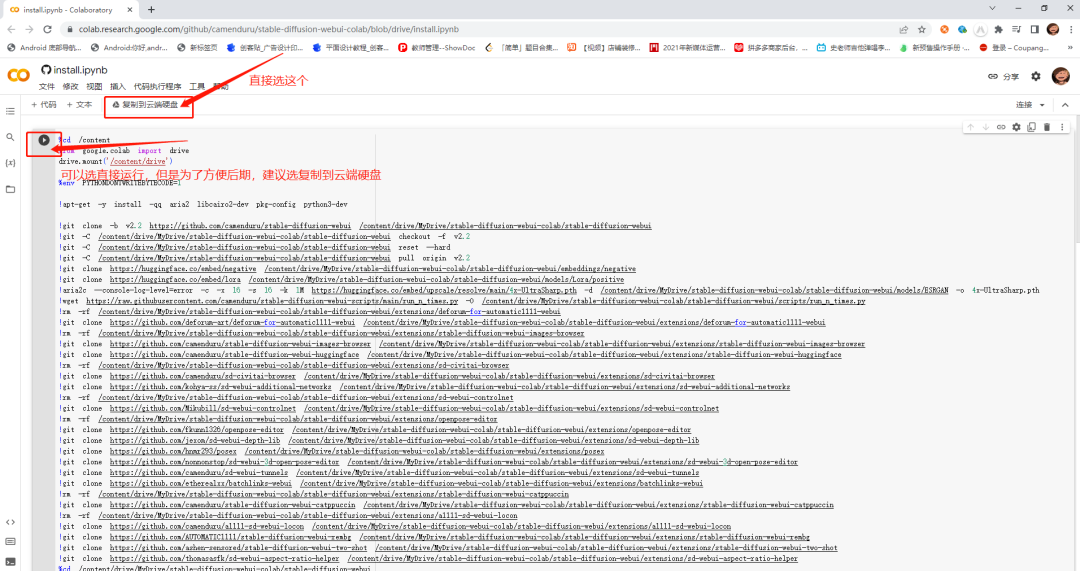Viewport: 1080px width, 571px height.
Task: Open Chrome profile avatar
Action: pos(1052,29)
